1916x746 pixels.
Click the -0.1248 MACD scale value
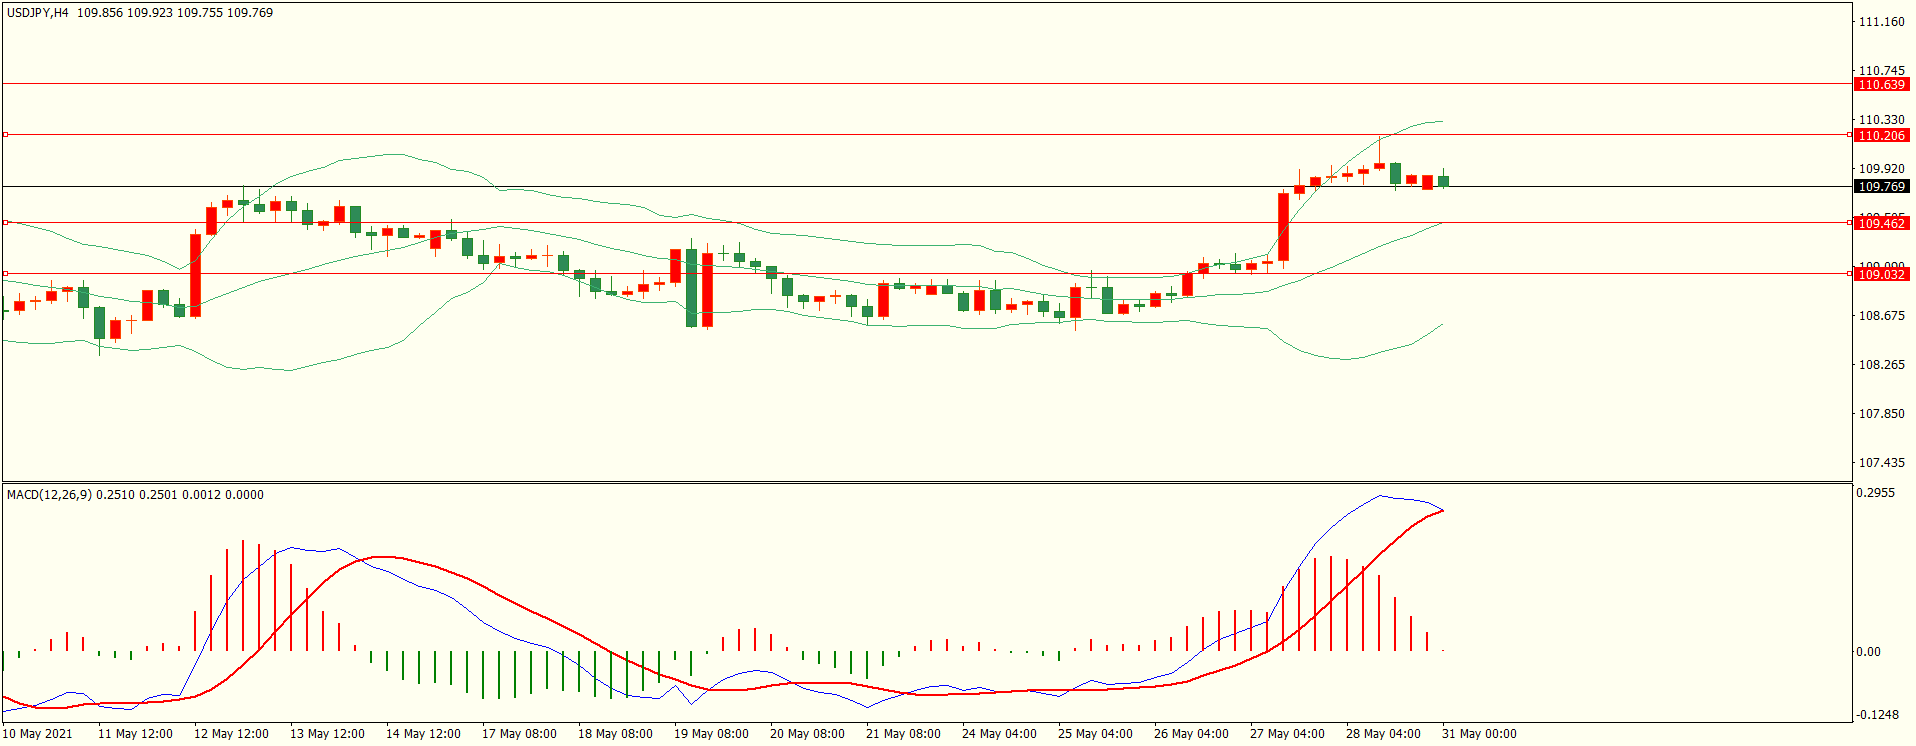[1877, 715]
